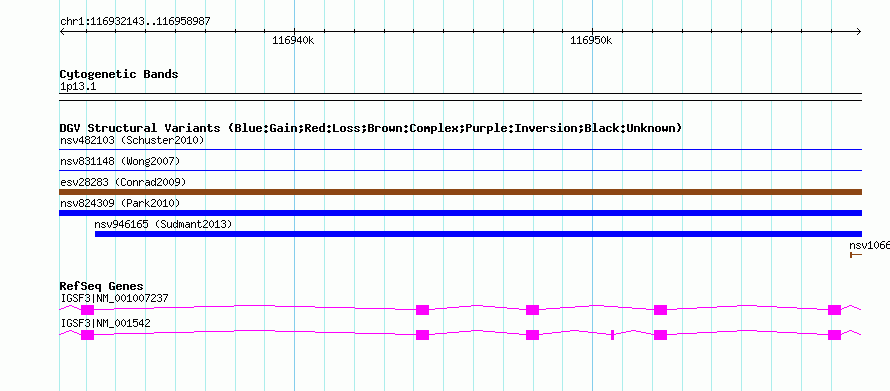Click the ruler's left arrowhead
This screenshot has height=391, width=890.
[x=62, y=32]
